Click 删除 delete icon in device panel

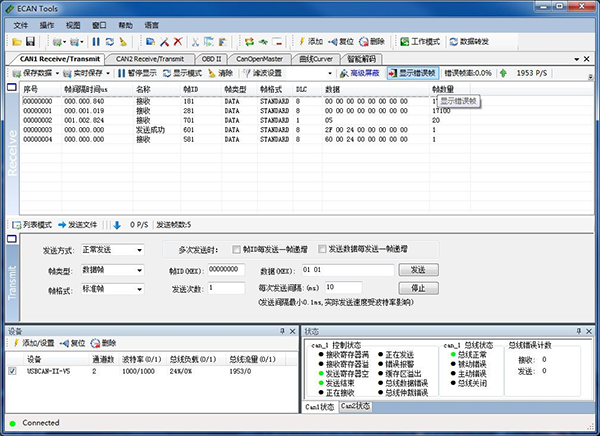pos(103,343)
